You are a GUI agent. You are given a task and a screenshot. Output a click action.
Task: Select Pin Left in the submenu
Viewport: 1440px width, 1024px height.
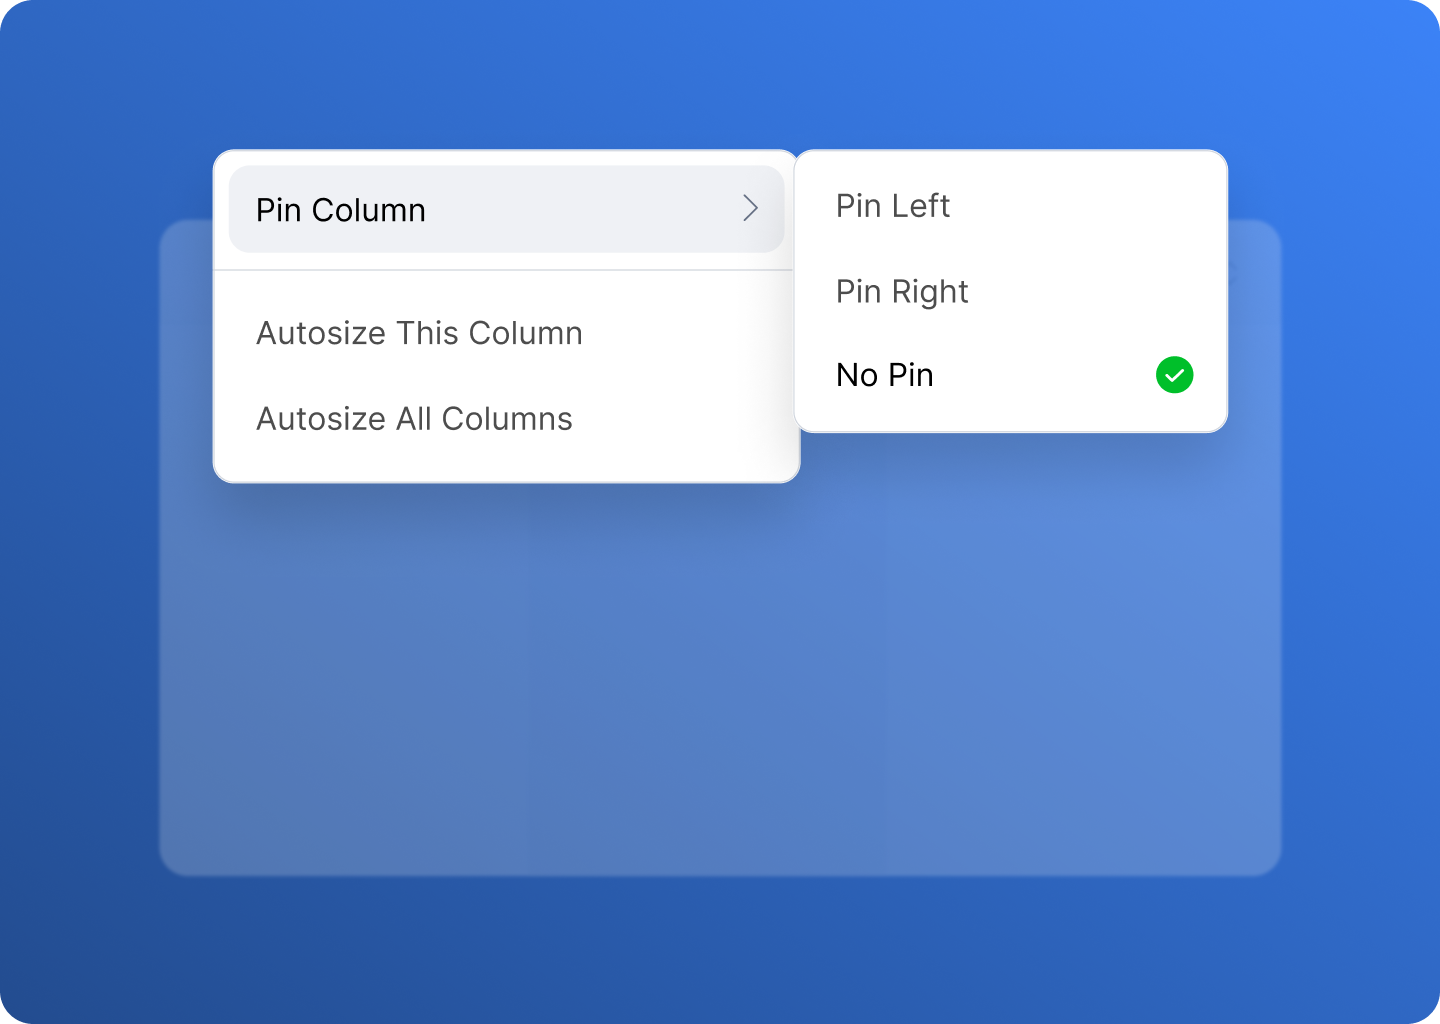(1010, 206)
